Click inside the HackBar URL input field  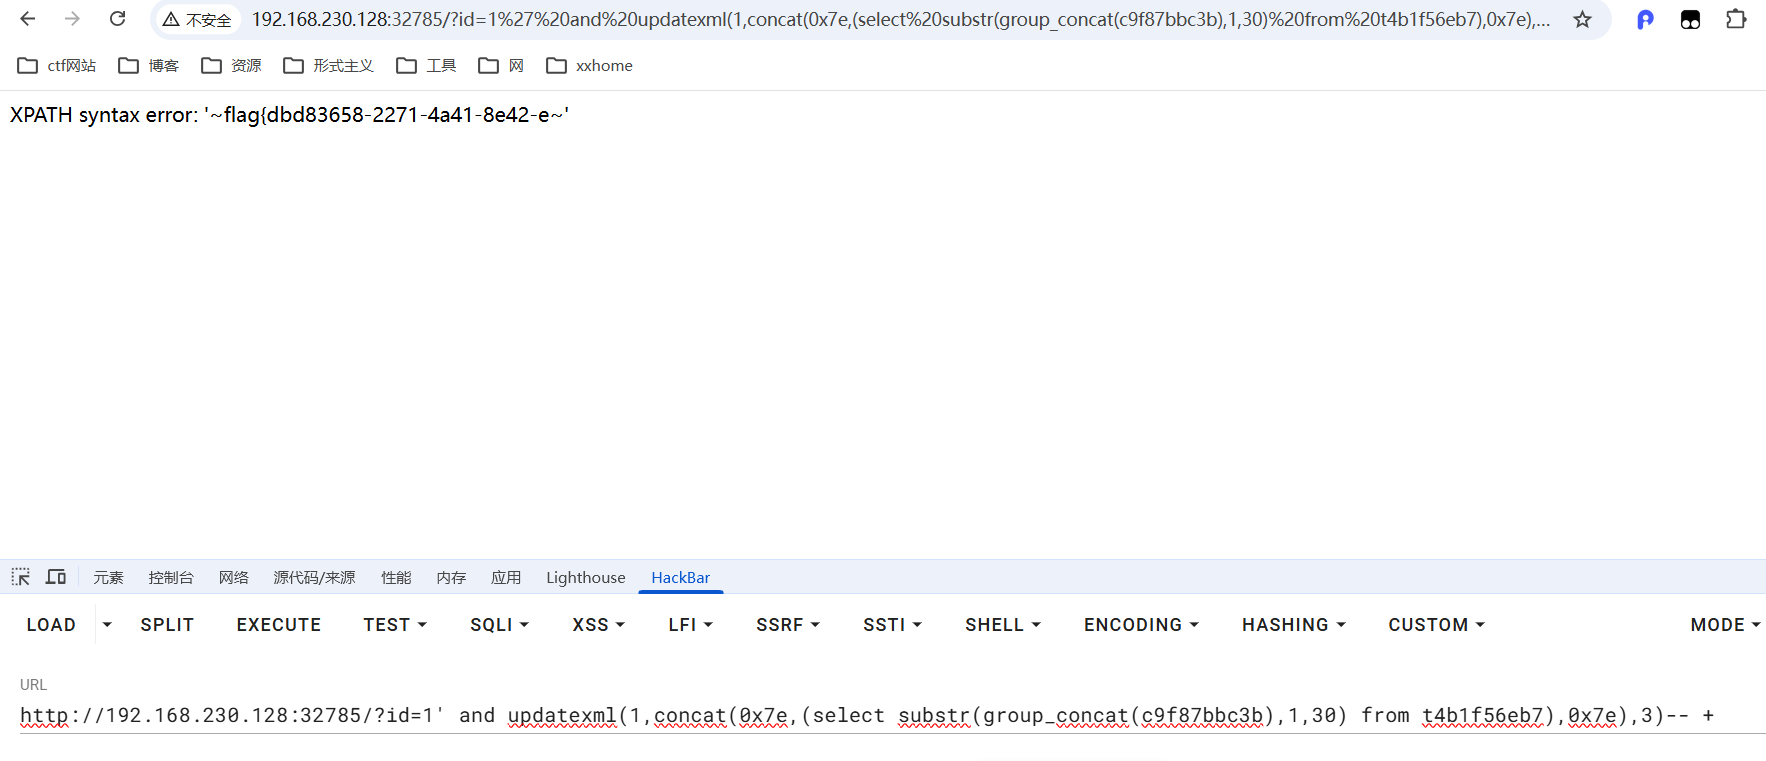[893, 716]
